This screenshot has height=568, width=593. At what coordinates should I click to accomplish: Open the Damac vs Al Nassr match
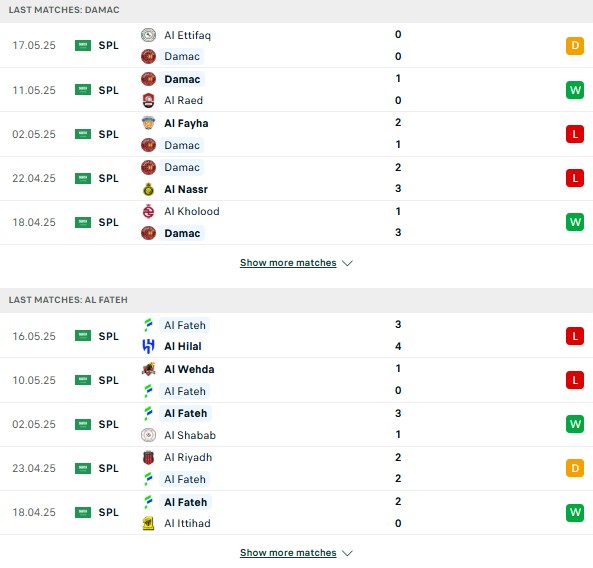pyautogui.click(x=296, y=178)
